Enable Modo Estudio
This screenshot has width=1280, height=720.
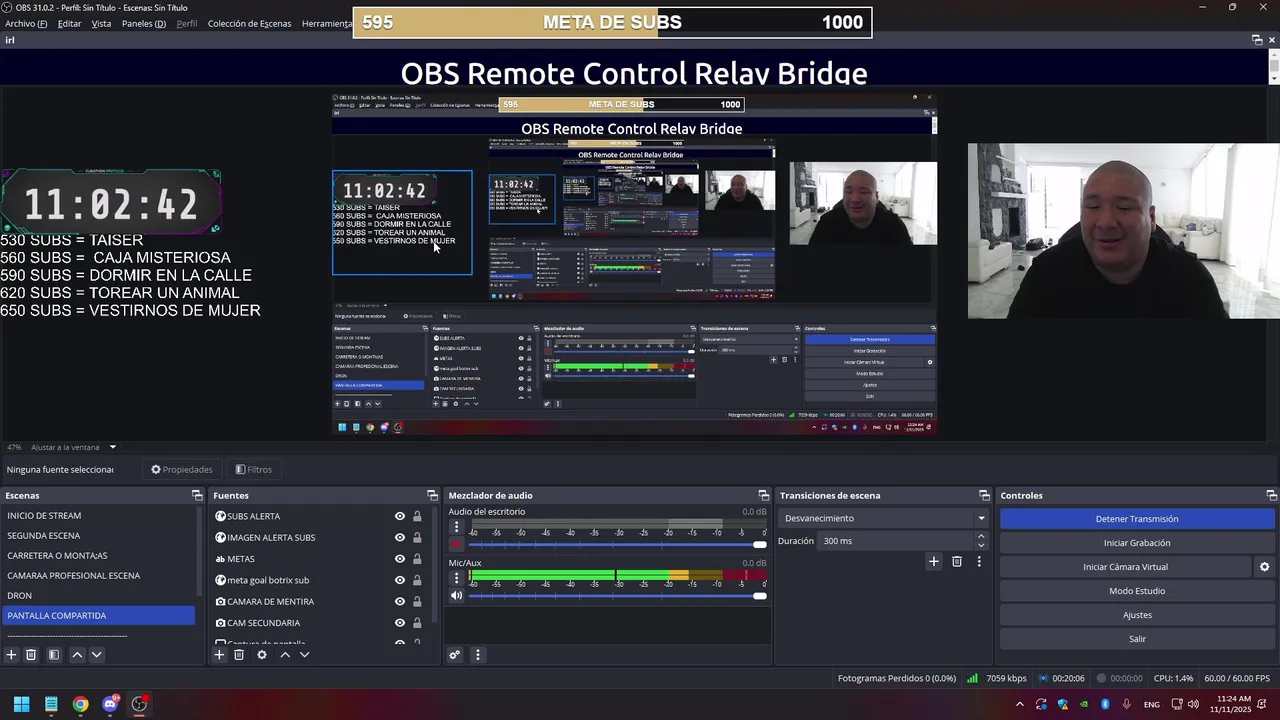click(1137, 591)
